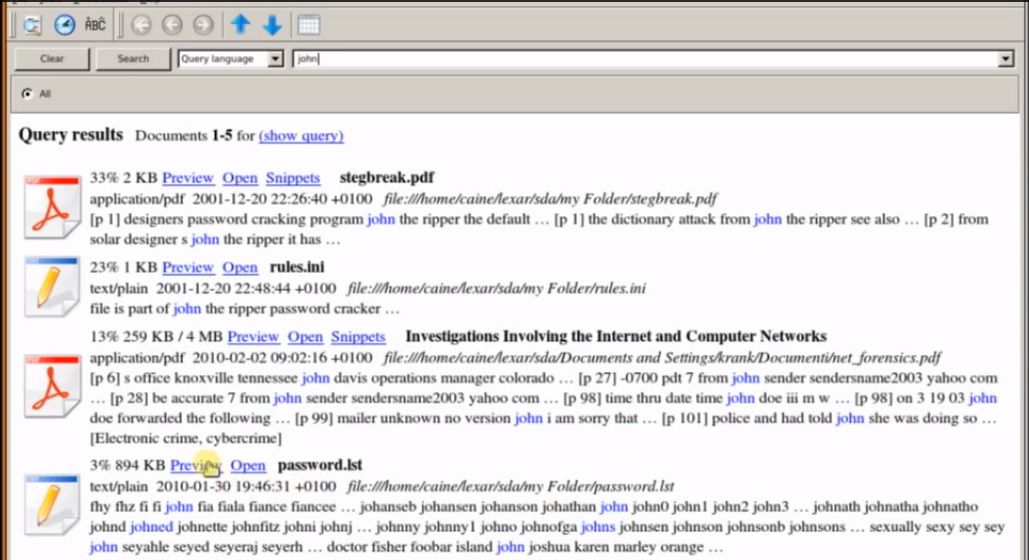
Task: Click the stegbreak.pdf title text
Action: (x=387, y=178)
